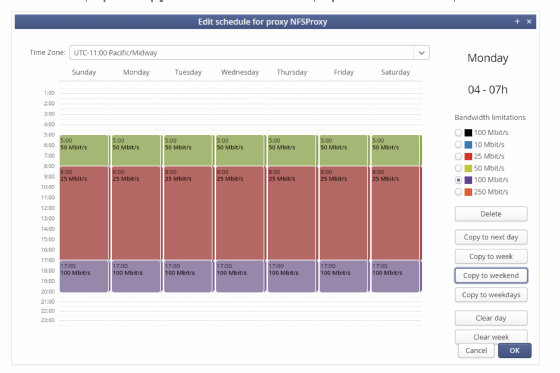
Task: Click the Clear day button
Action: pos(491,318)
